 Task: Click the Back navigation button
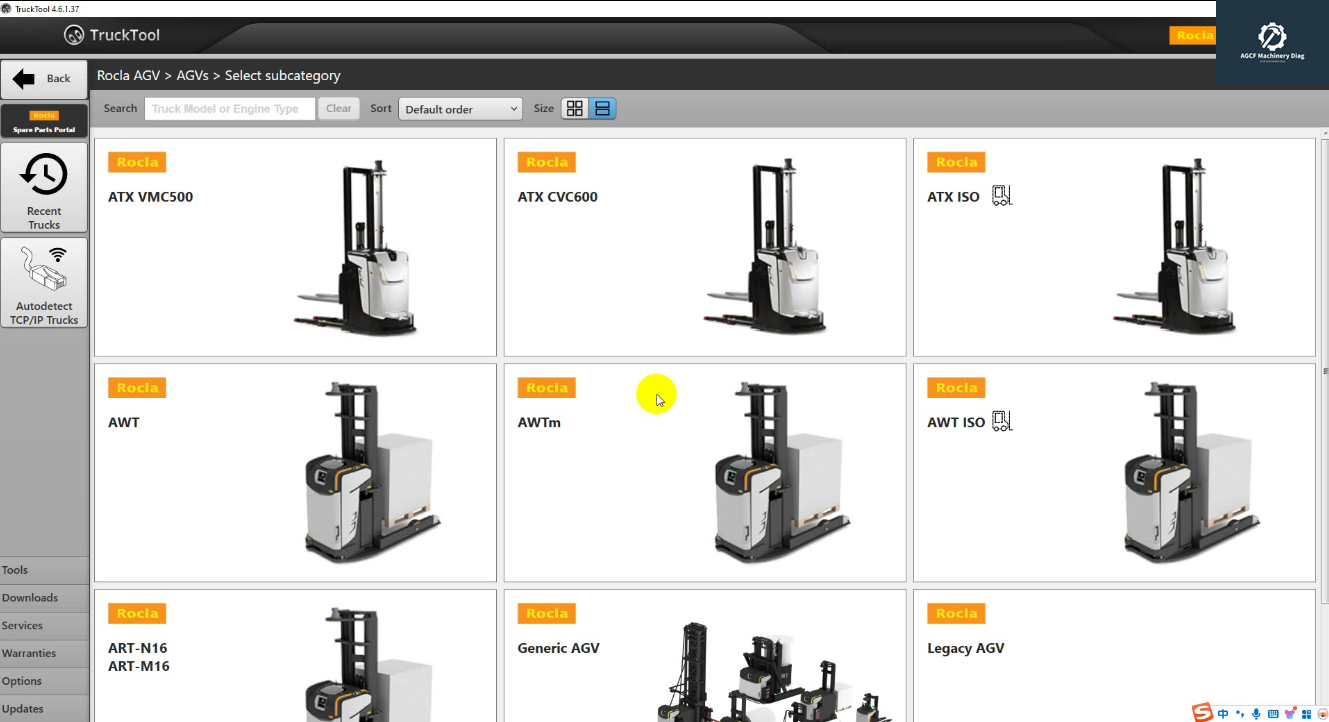click(43, 78)
